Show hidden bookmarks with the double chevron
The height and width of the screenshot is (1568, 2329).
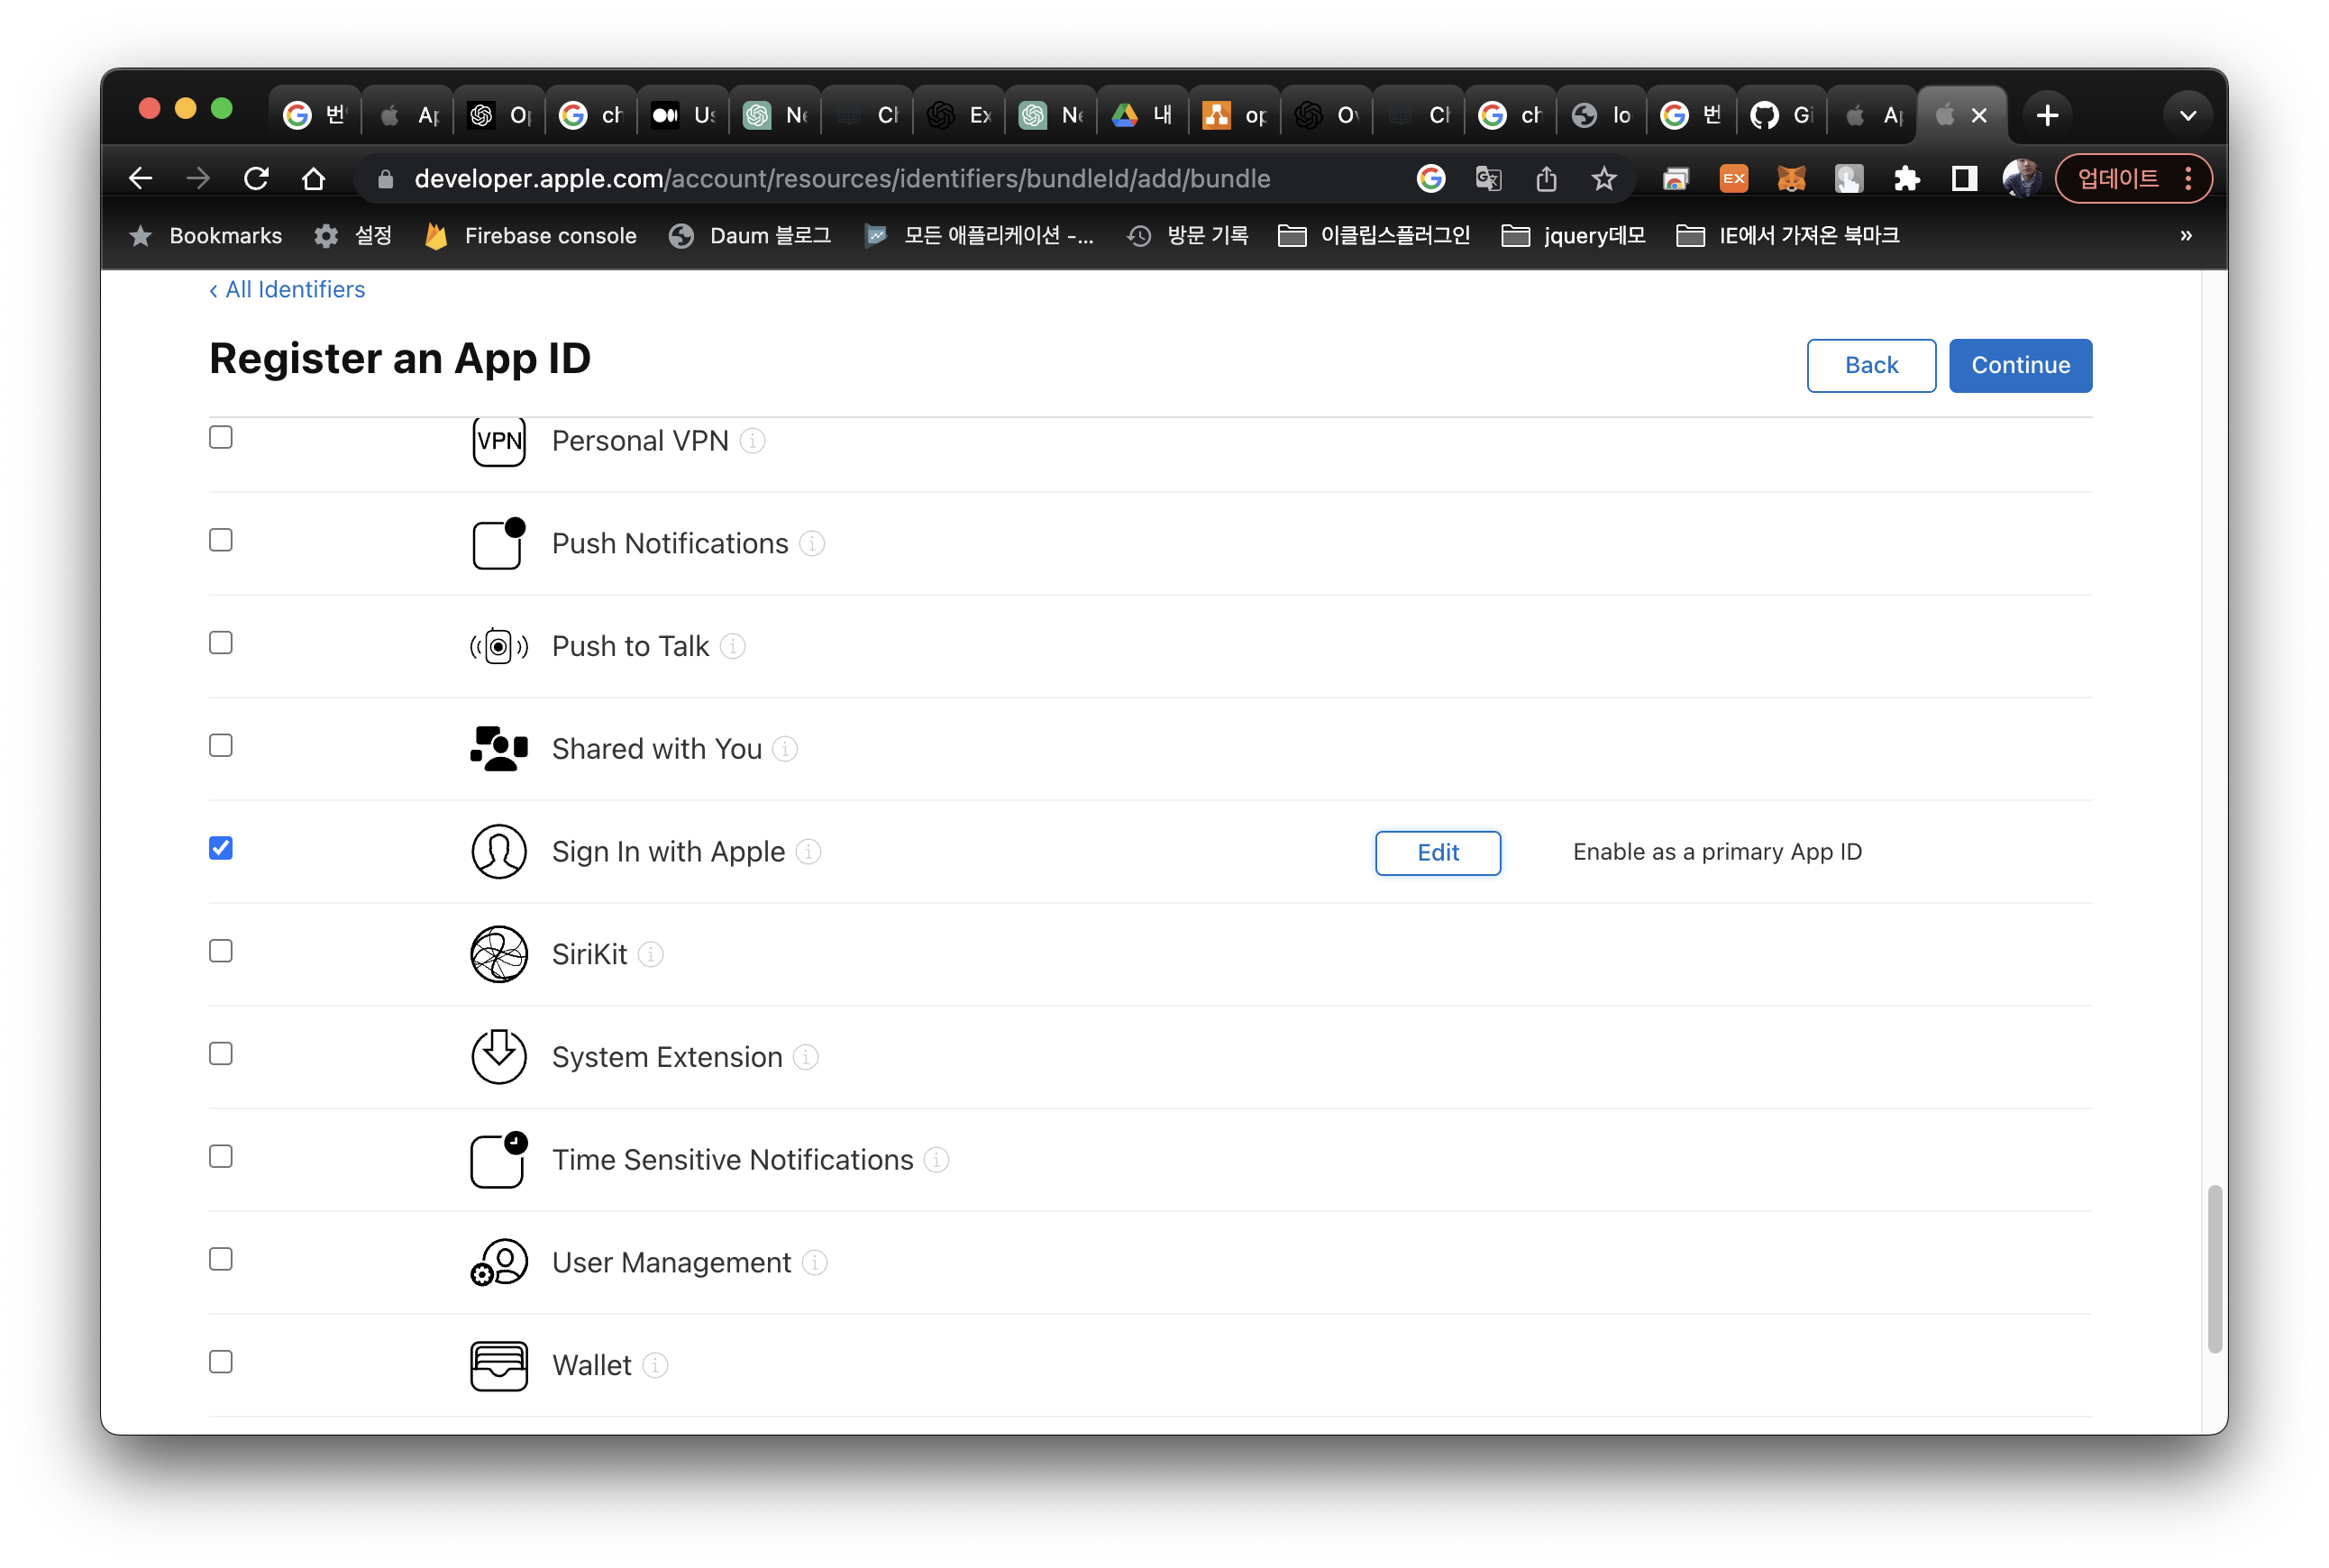pos(2185,235)
